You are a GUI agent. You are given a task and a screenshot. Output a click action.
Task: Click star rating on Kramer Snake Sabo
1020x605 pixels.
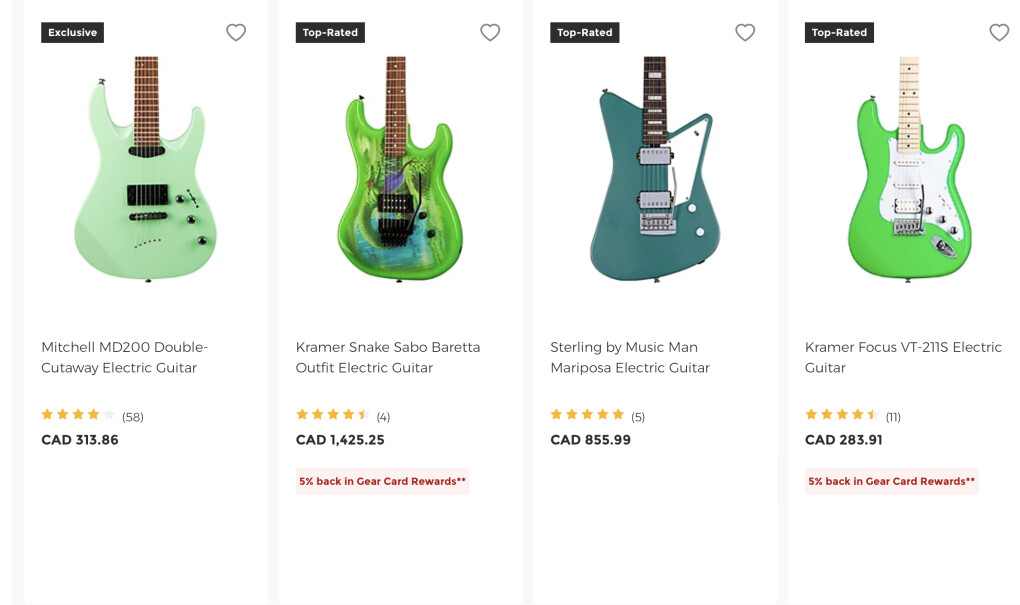pos(333,415)
